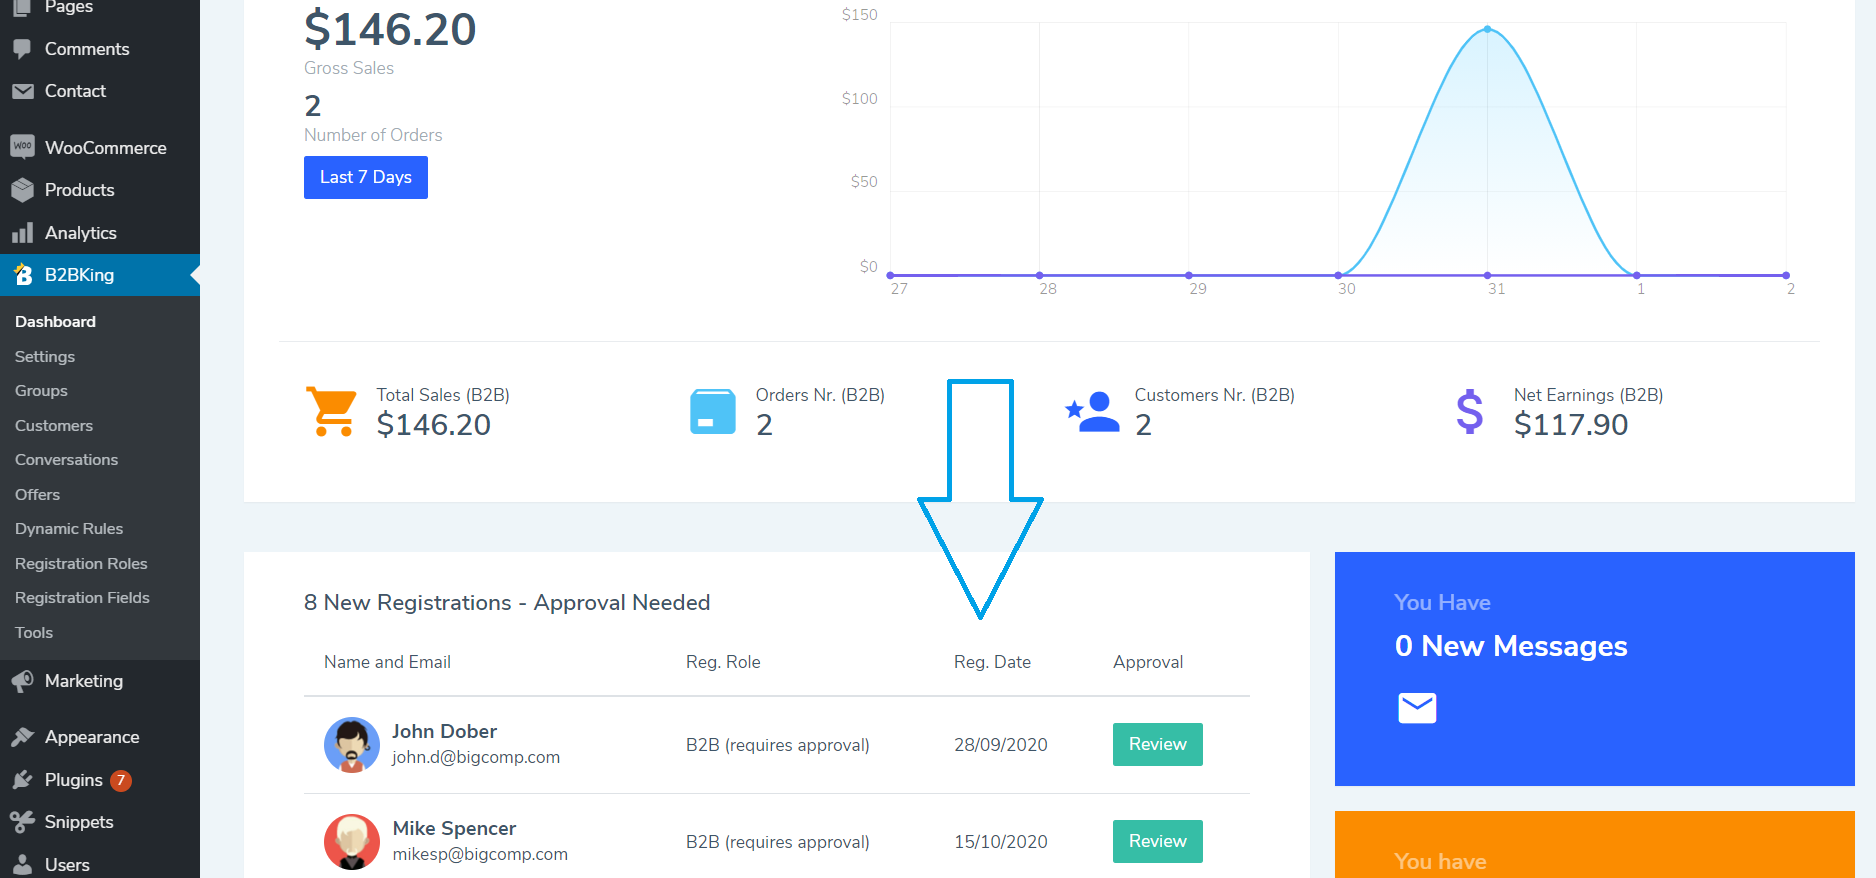Image resolution: width=1876 pixels, height=878 pixels.
Task: Click email john.d@bigcomp.com
Action: pos(476,757)
